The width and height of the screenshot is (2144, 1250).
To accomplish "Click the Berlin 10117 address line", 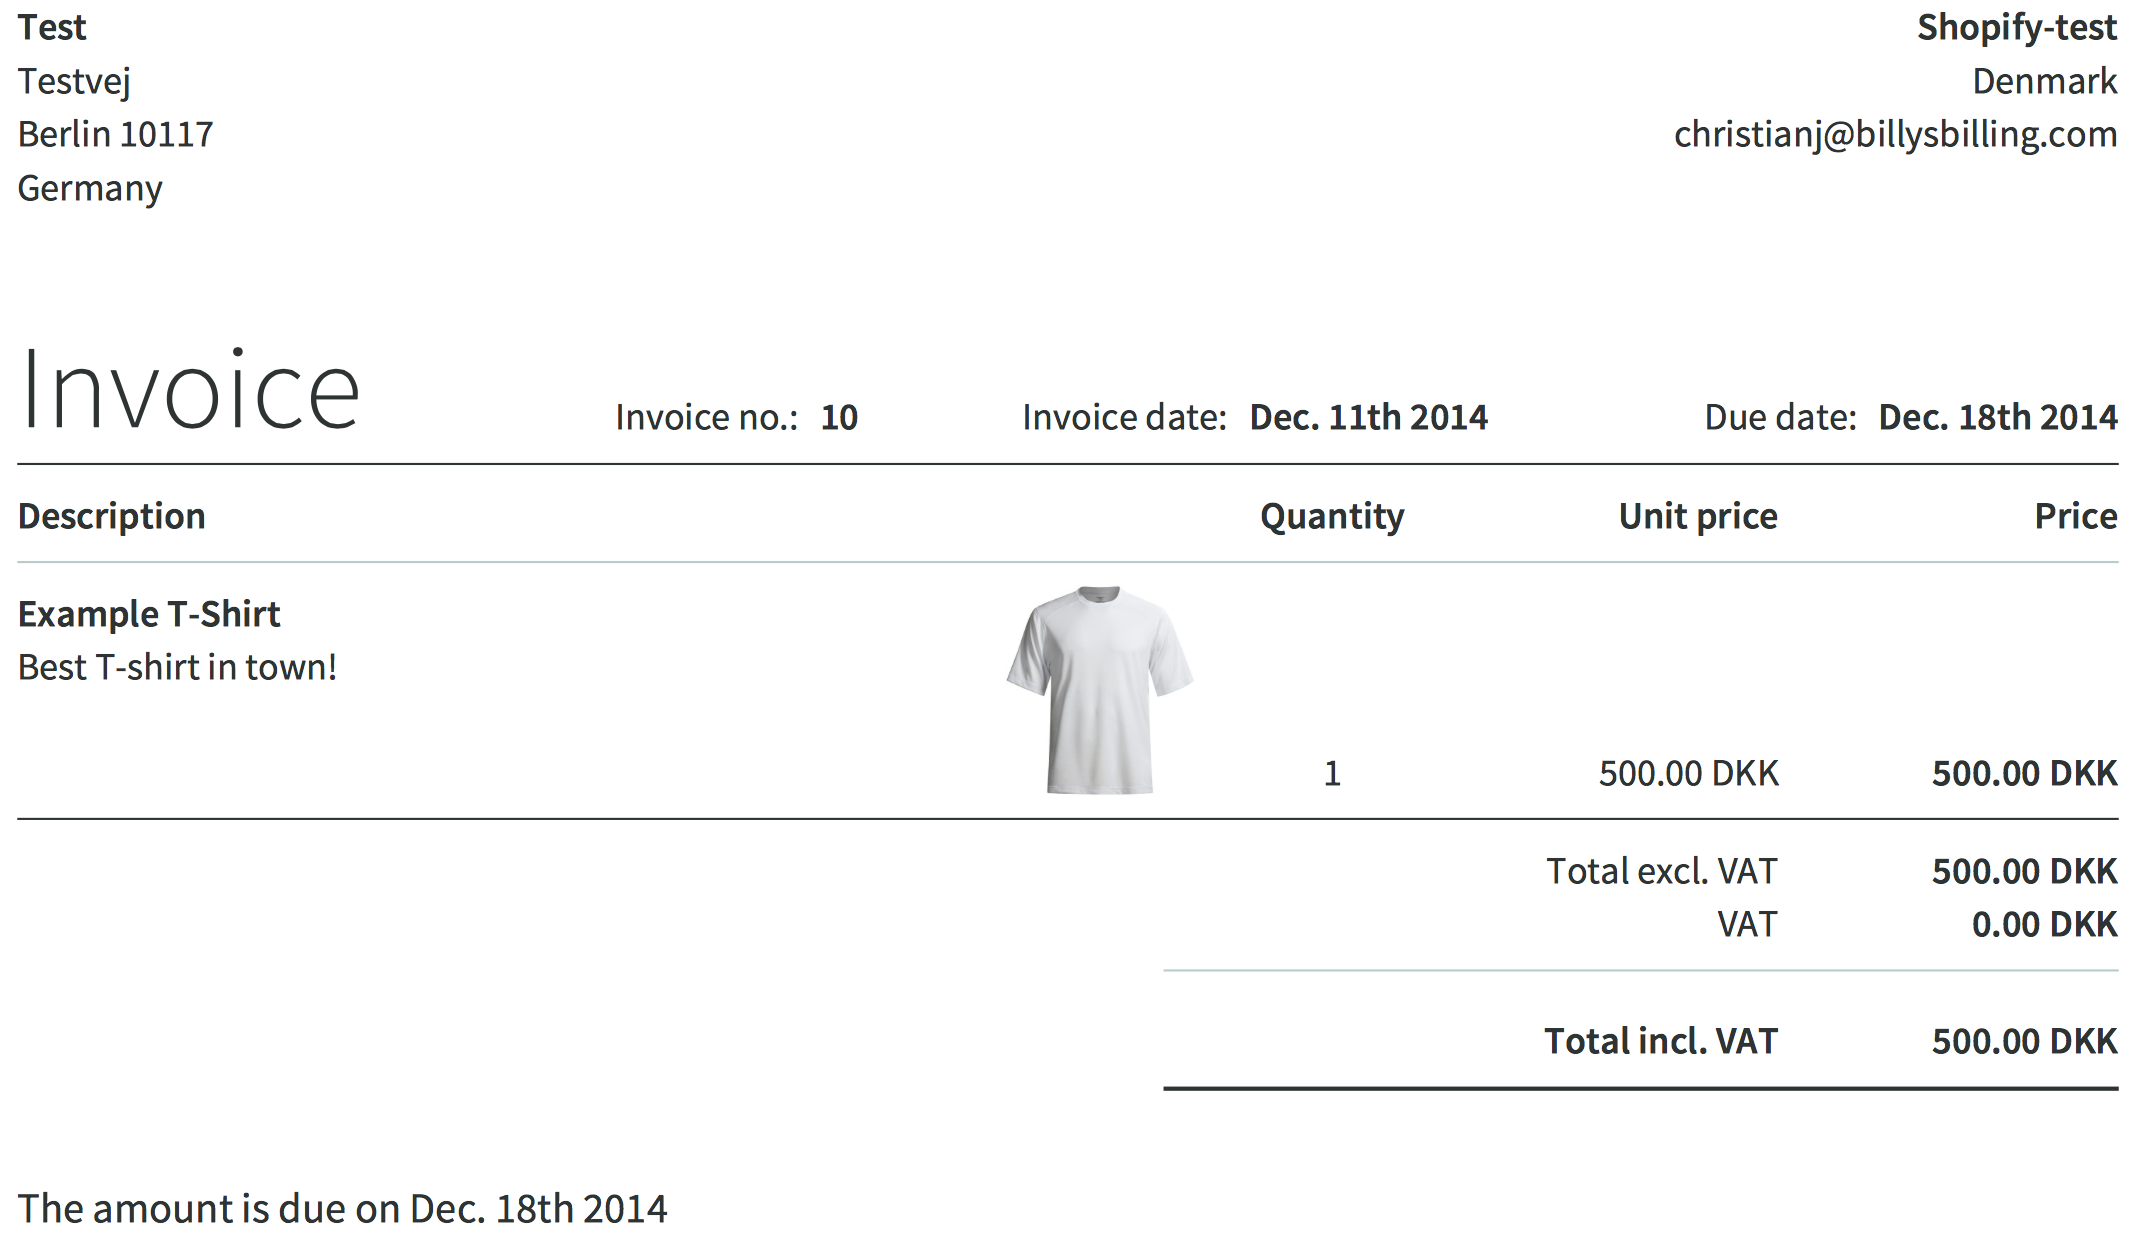I will pos(116,134).
